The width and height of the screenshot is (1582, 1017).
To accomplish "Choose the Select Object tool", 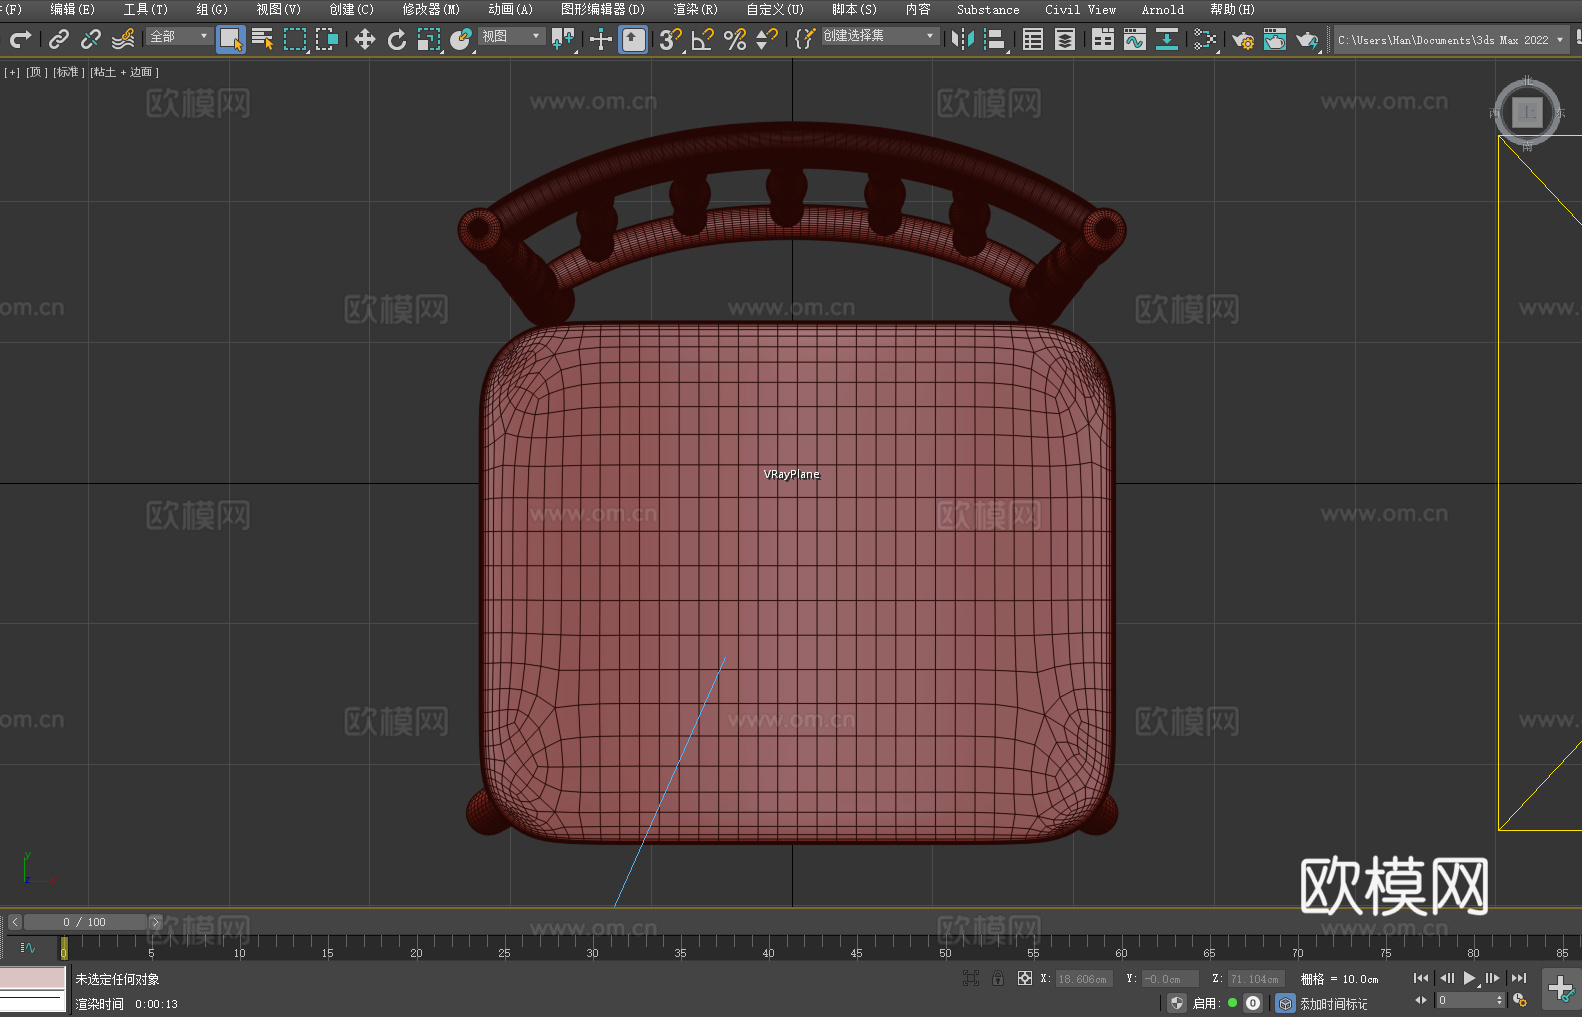I will [x=231, y=39].
